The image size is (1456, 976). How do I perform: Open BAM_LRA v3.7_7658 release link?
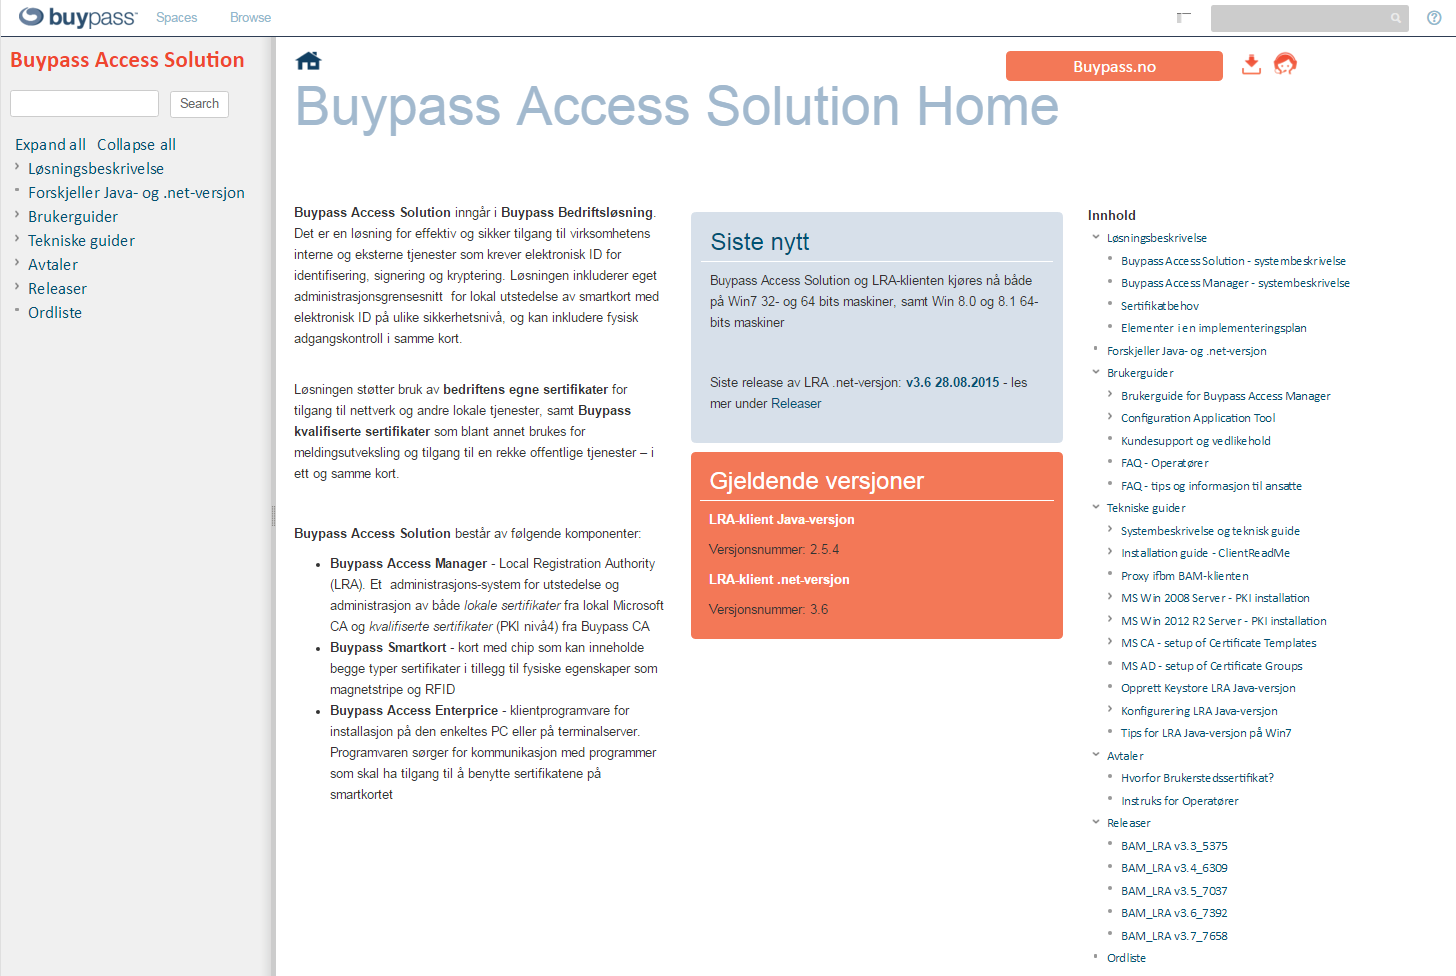coord(1174,936)
